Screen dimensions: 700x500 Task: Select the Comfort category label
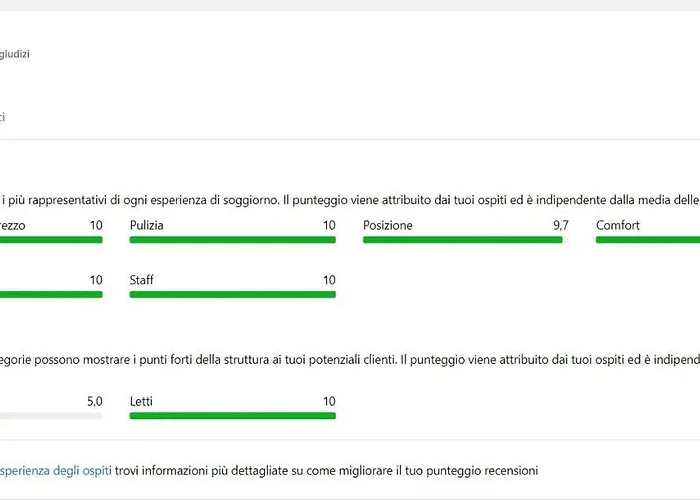tap(617, 226)
